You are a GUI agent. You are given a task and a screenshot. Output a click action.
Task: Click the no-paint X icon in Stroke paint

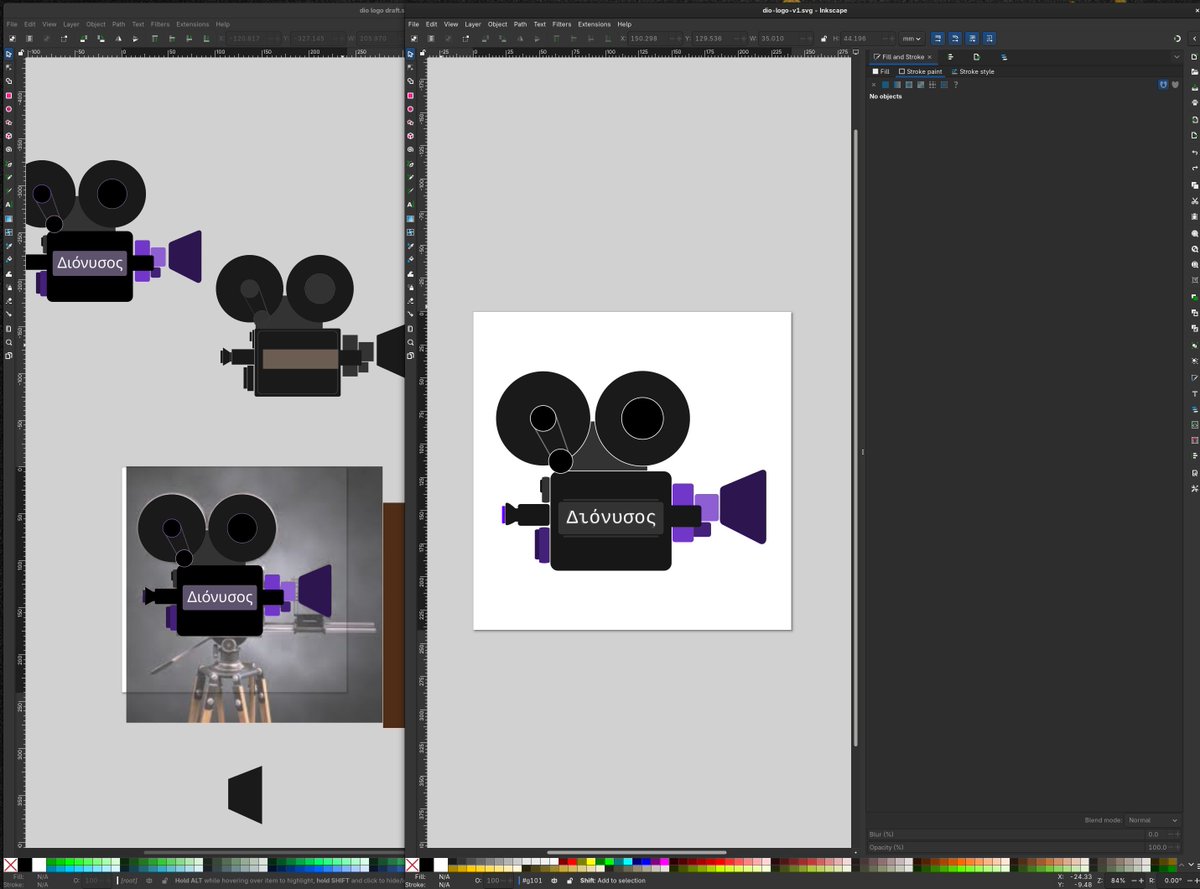tap(873, 84)
